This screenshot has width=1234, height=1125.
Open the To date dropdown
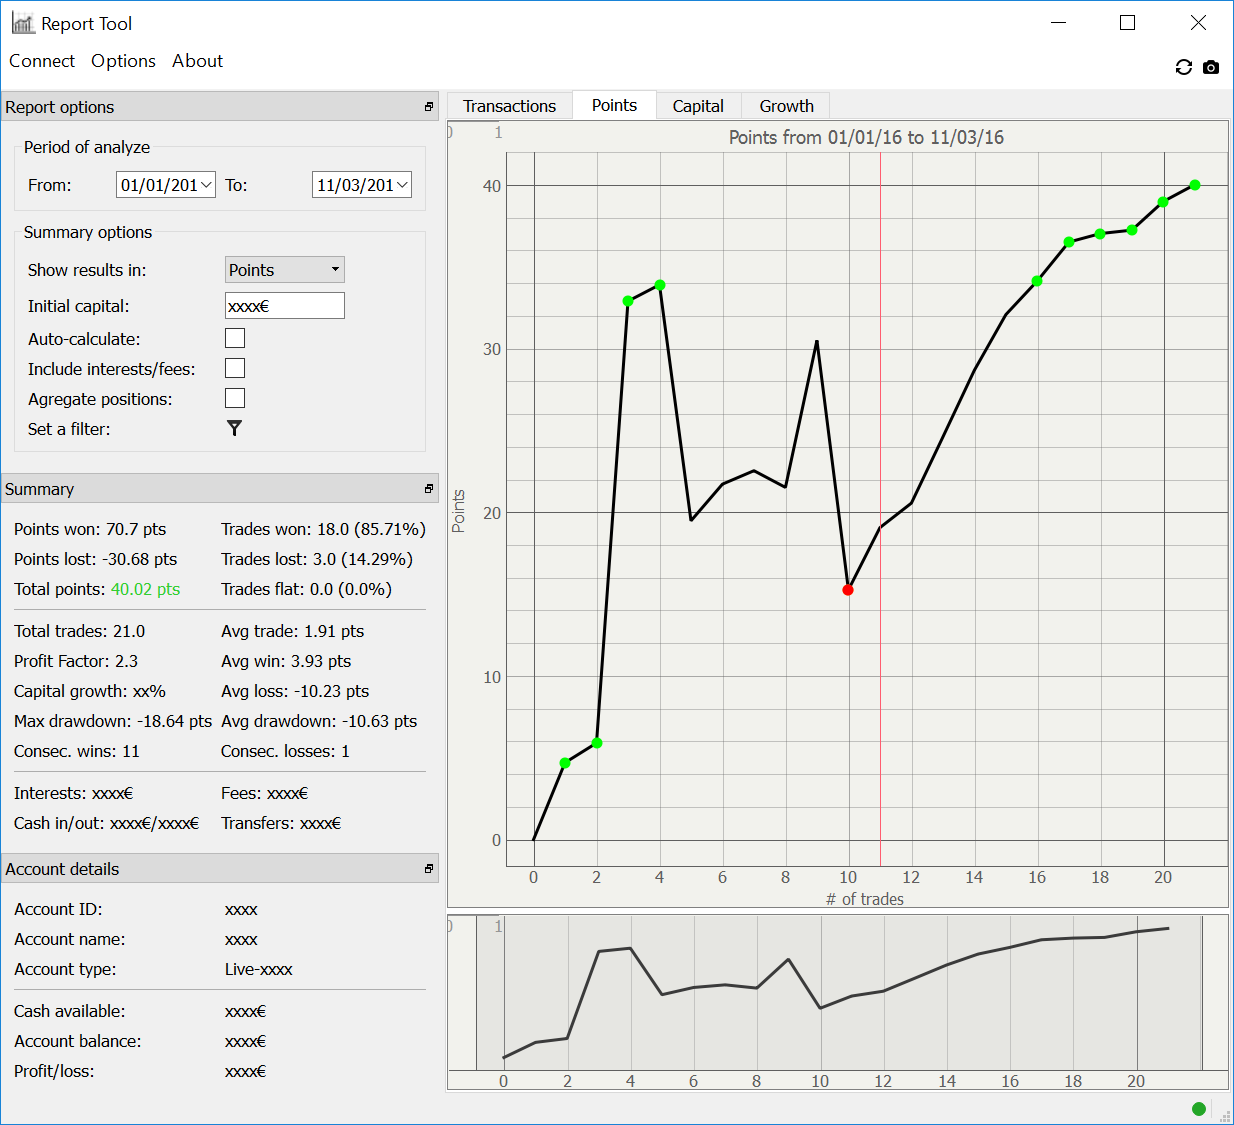pyautogui.click(x=402, y=185)
